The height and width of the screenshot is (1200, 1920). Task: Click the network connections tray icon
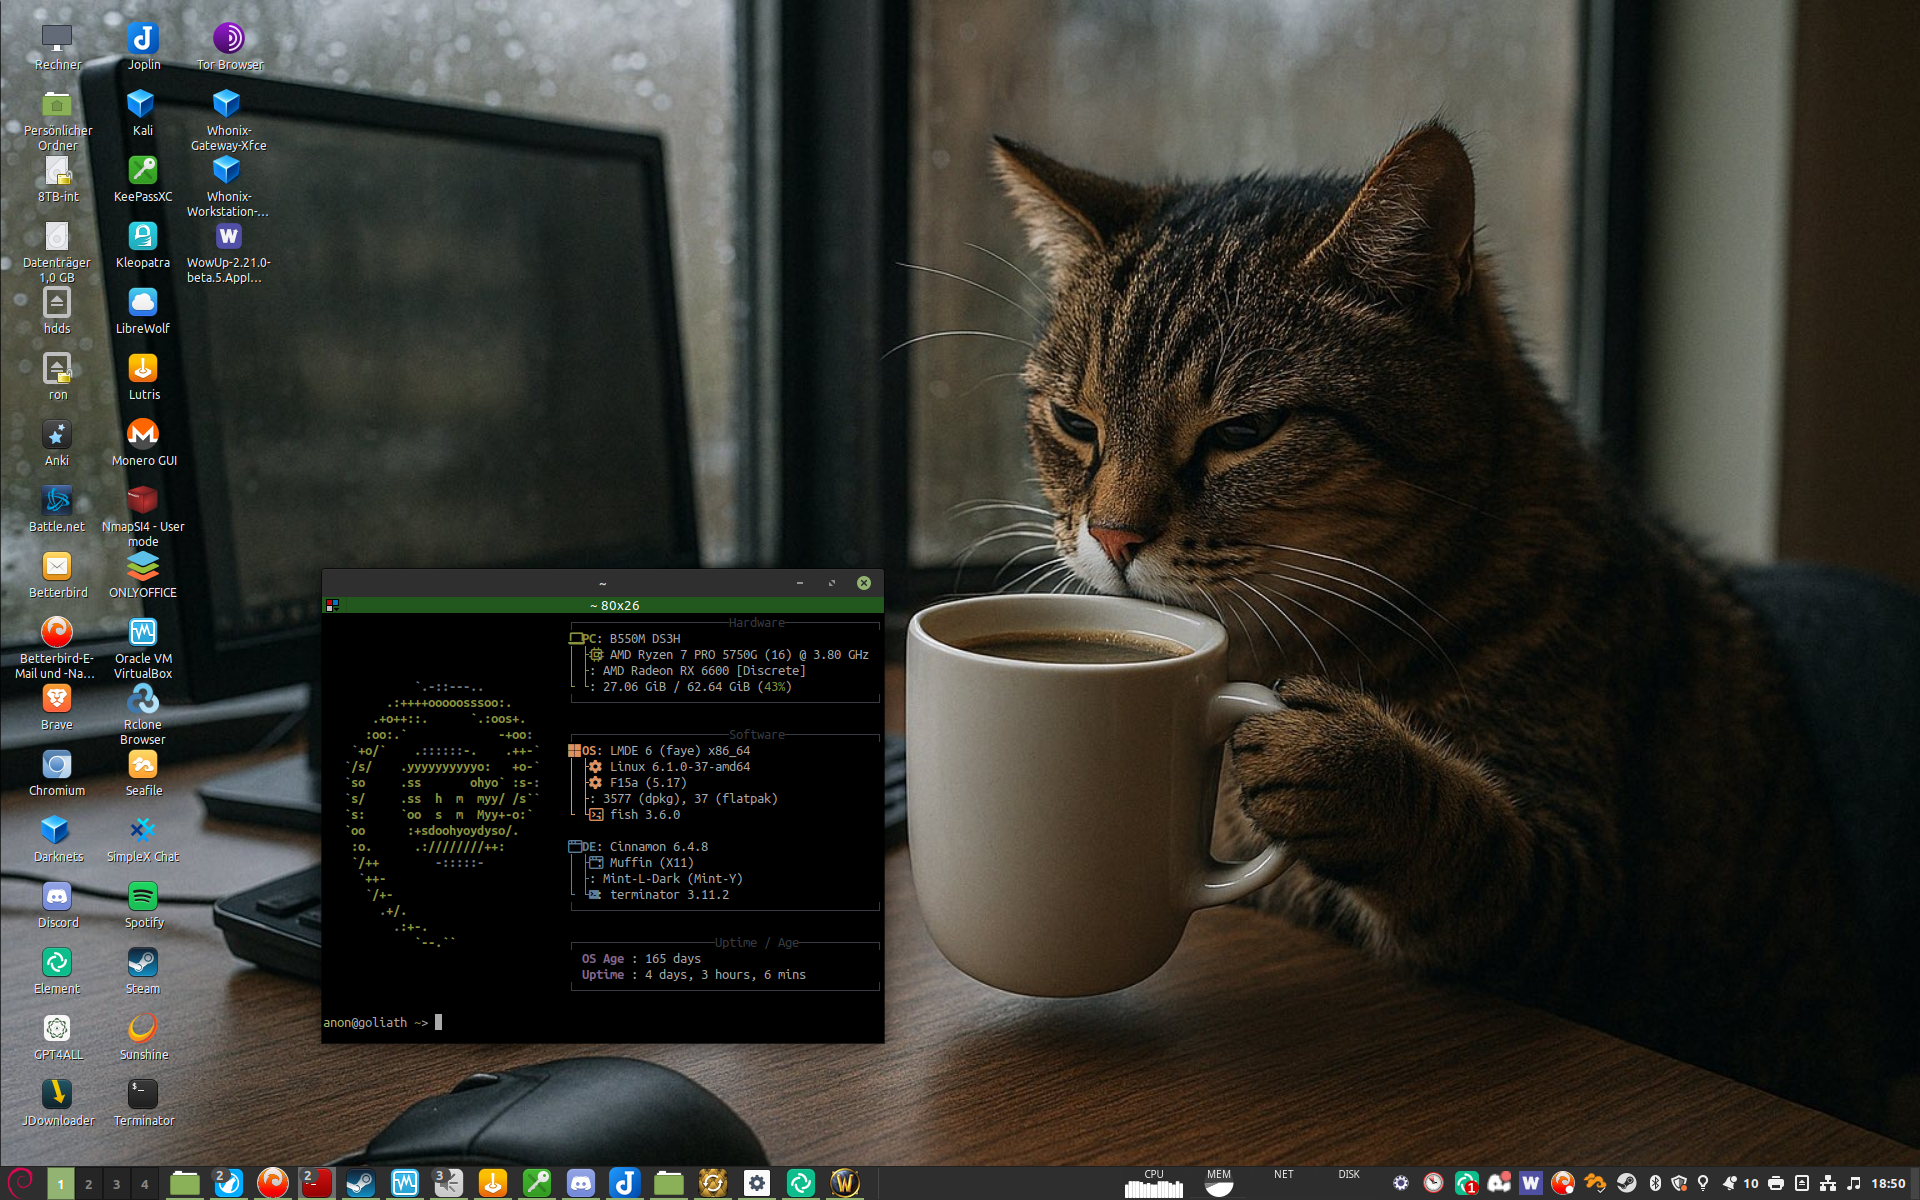click(x=1827, y=1183)
